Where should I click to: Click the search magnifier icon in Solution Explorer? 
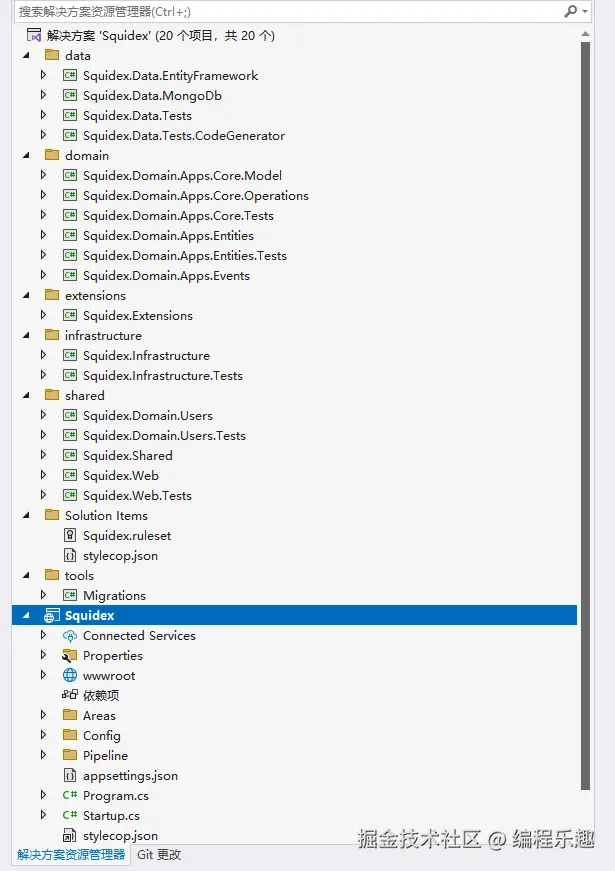point(570,11)
